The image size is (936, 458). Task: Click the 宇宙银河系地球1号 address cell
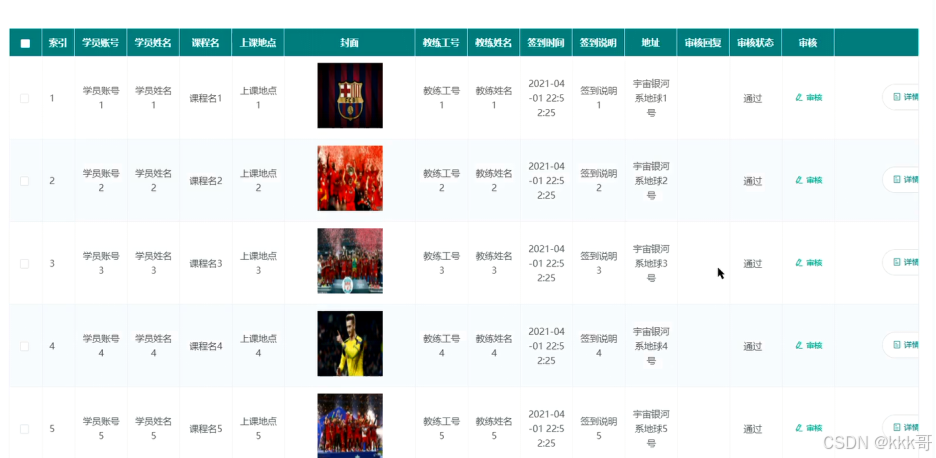(651, 98)
